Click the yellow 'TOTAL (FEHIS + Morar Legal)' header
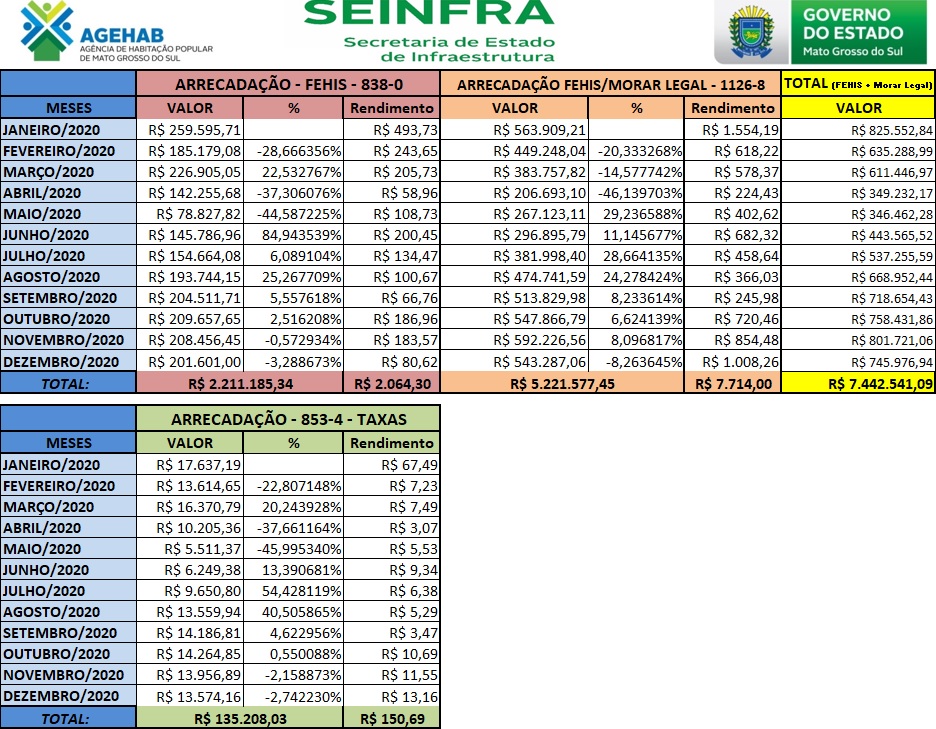The height and width of the screenshot is (729, 936). click(859, 84)
